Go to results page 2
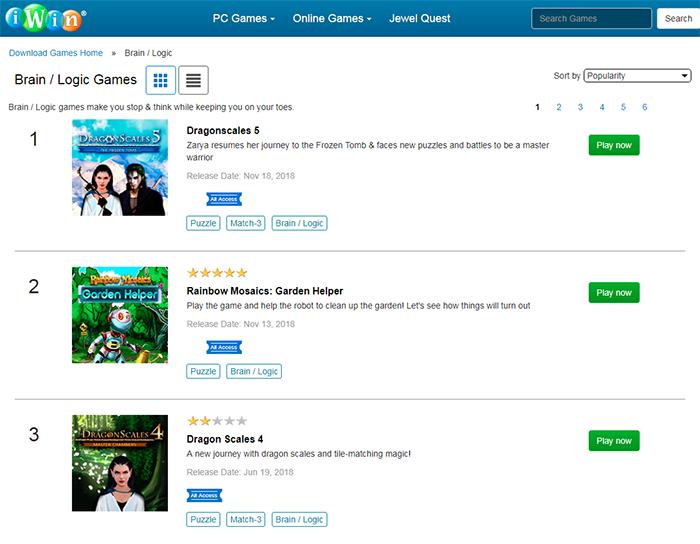The image size is (700, 544). [559, 107]
